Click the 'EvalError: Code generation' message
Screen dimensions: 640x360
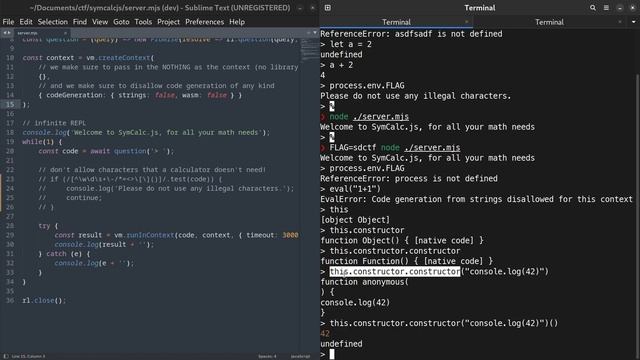(x=476, y=199)
